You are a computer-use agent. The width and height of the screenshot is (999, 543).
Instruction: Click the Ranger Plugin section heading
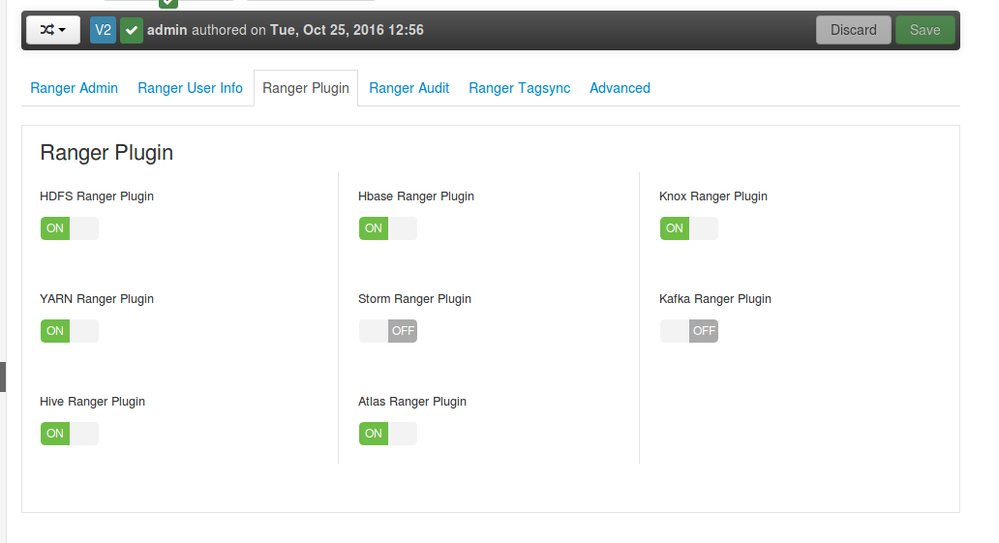[106, 153]
